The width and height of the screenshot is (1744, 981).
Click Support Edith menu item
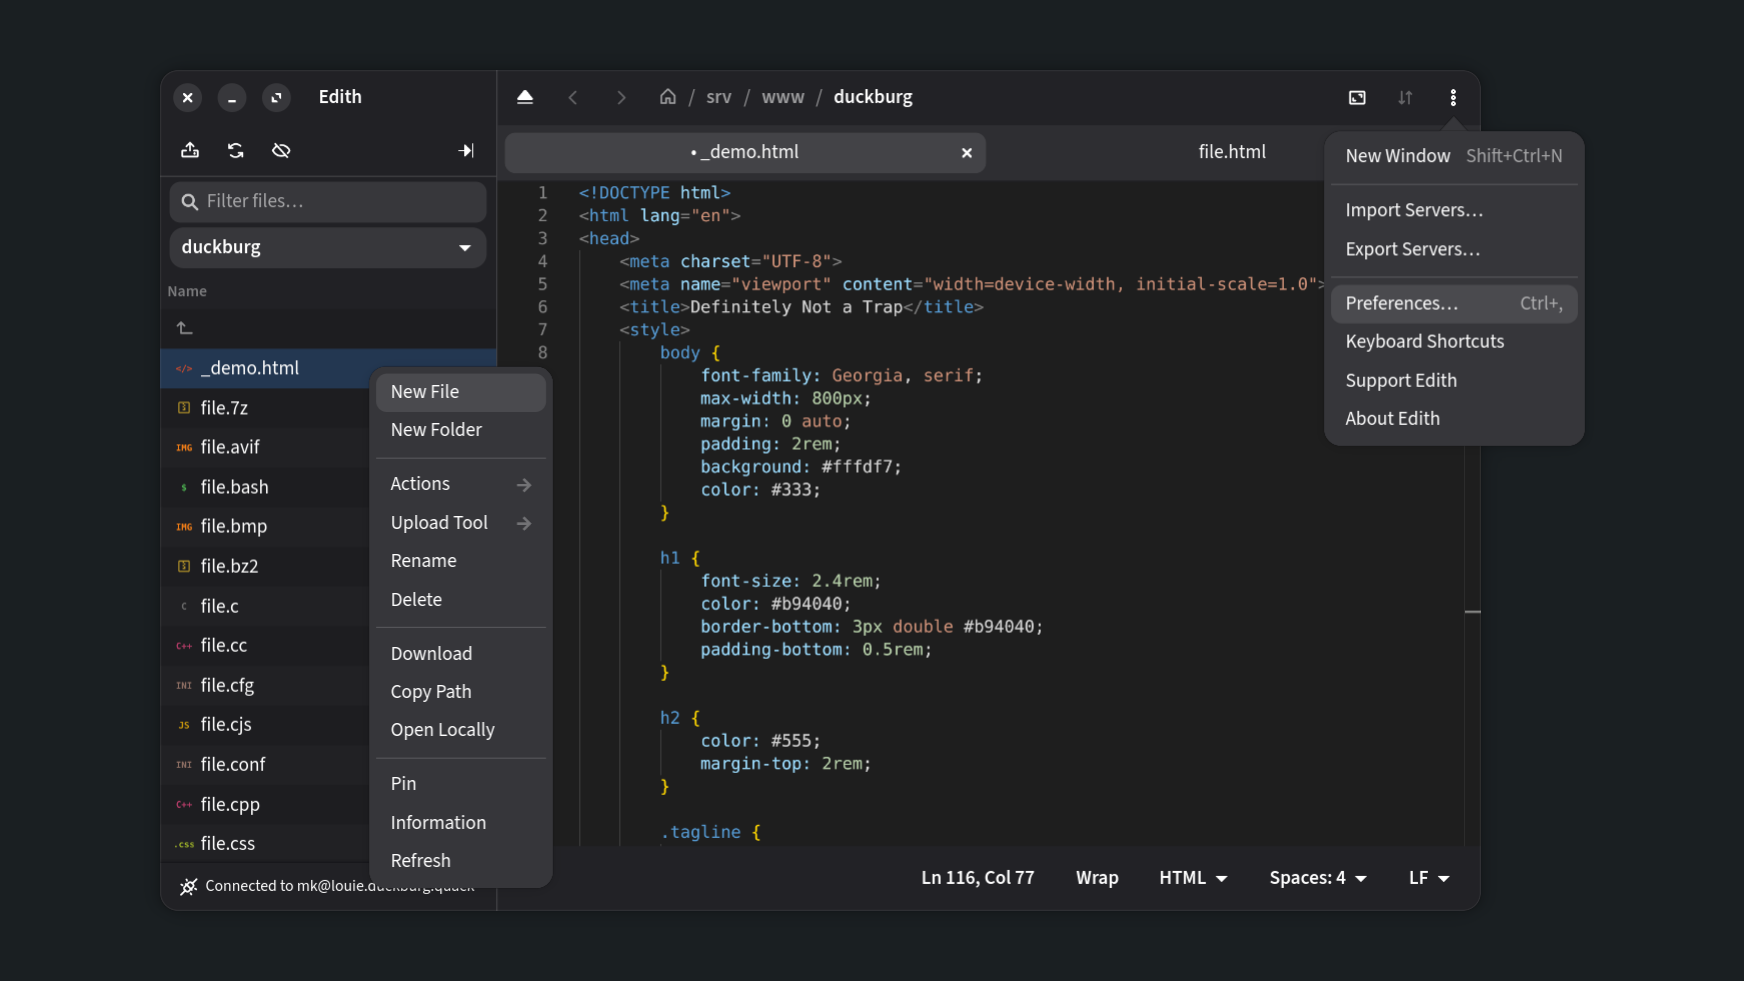coord(1454,381)
